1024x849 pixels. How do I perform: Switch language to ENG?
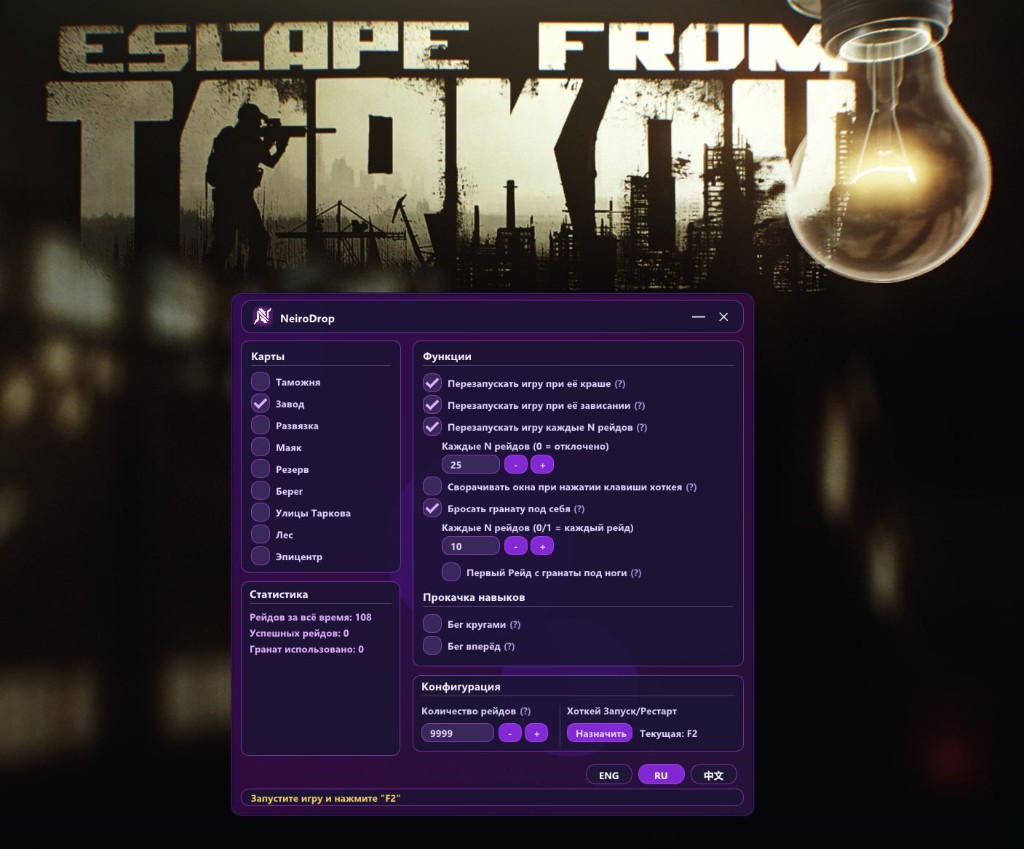pos(609,775)
